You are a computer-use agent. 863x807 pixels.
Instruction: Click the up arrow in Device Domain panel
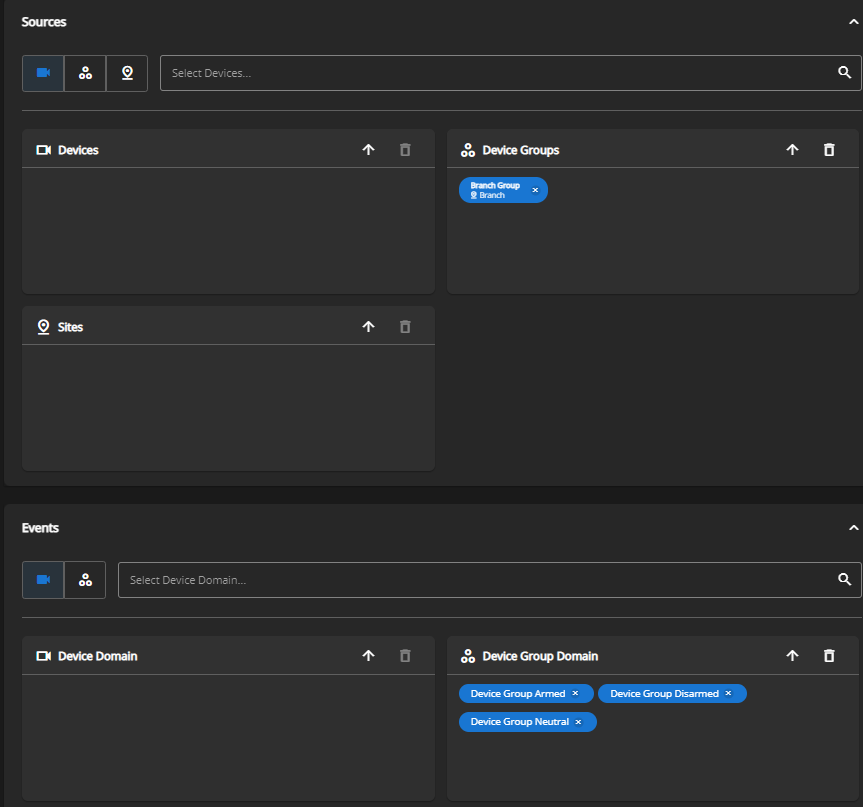[x=368, y=656]
